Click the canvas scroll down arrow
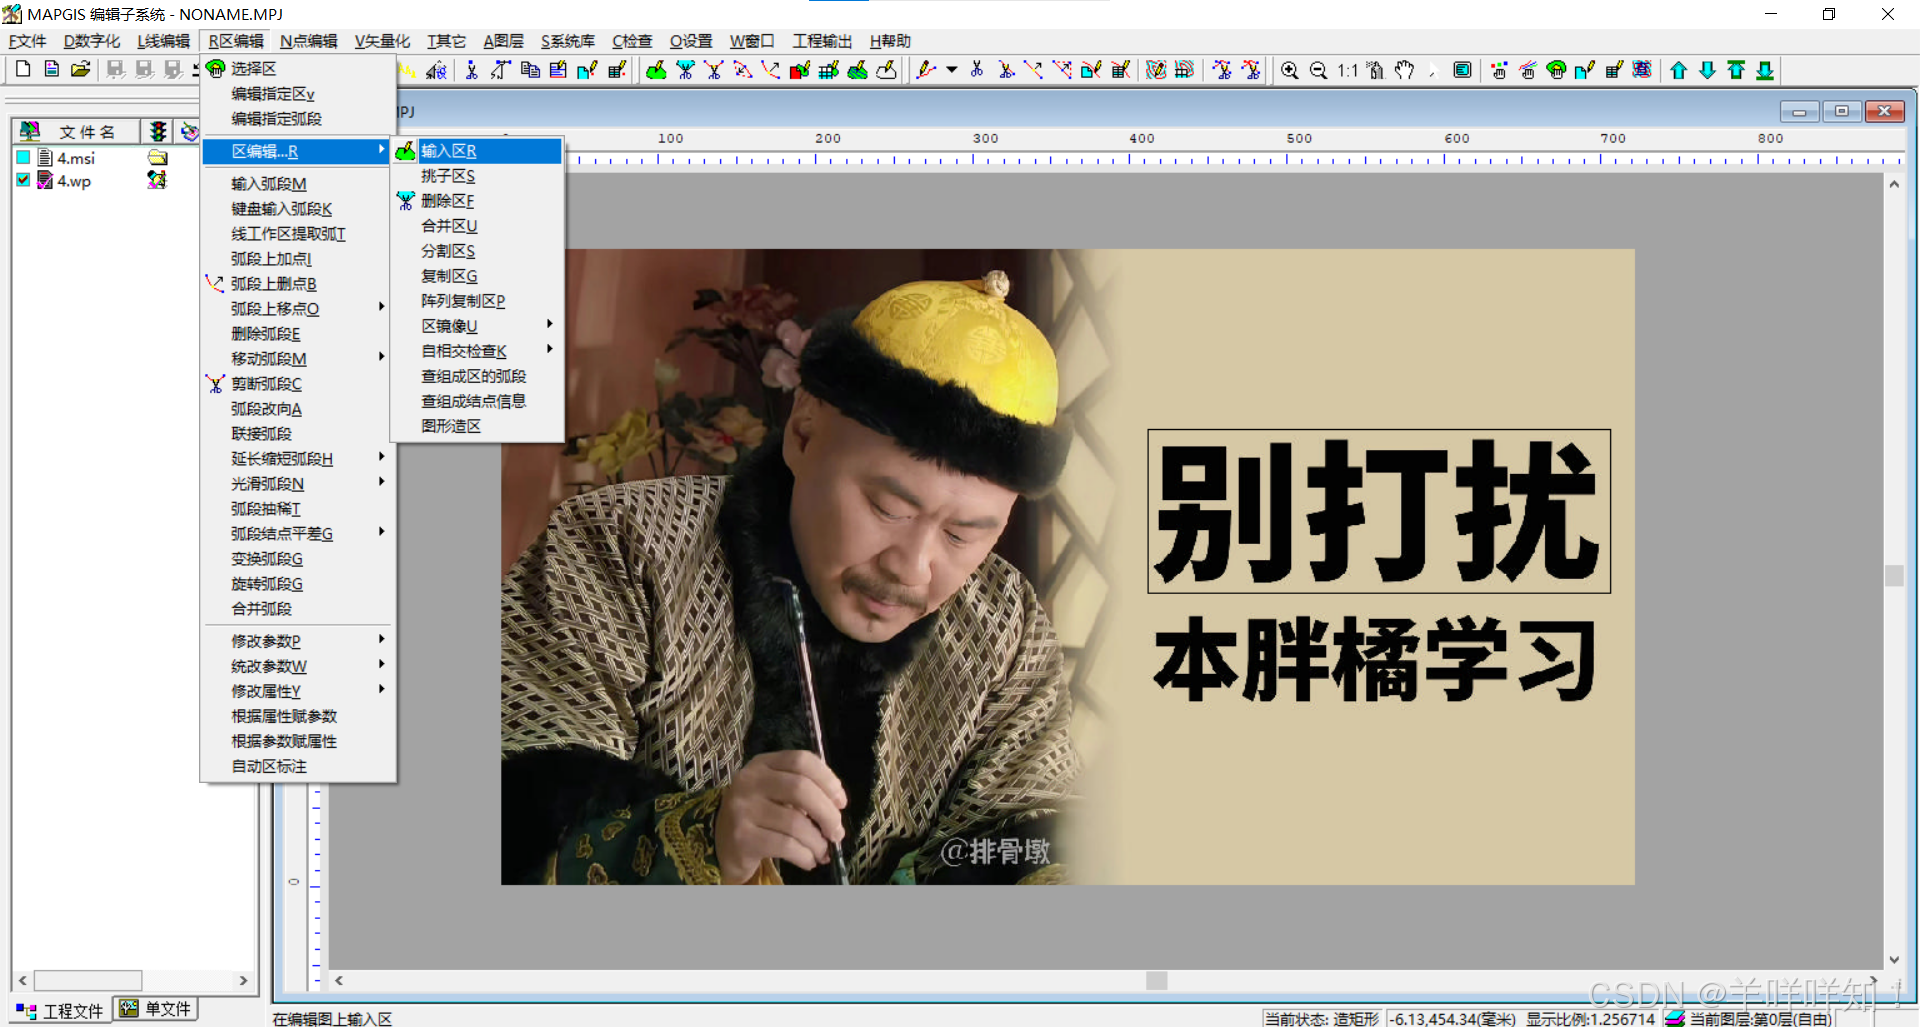Screen dimensions: 1920x1027 (1894, 960)
